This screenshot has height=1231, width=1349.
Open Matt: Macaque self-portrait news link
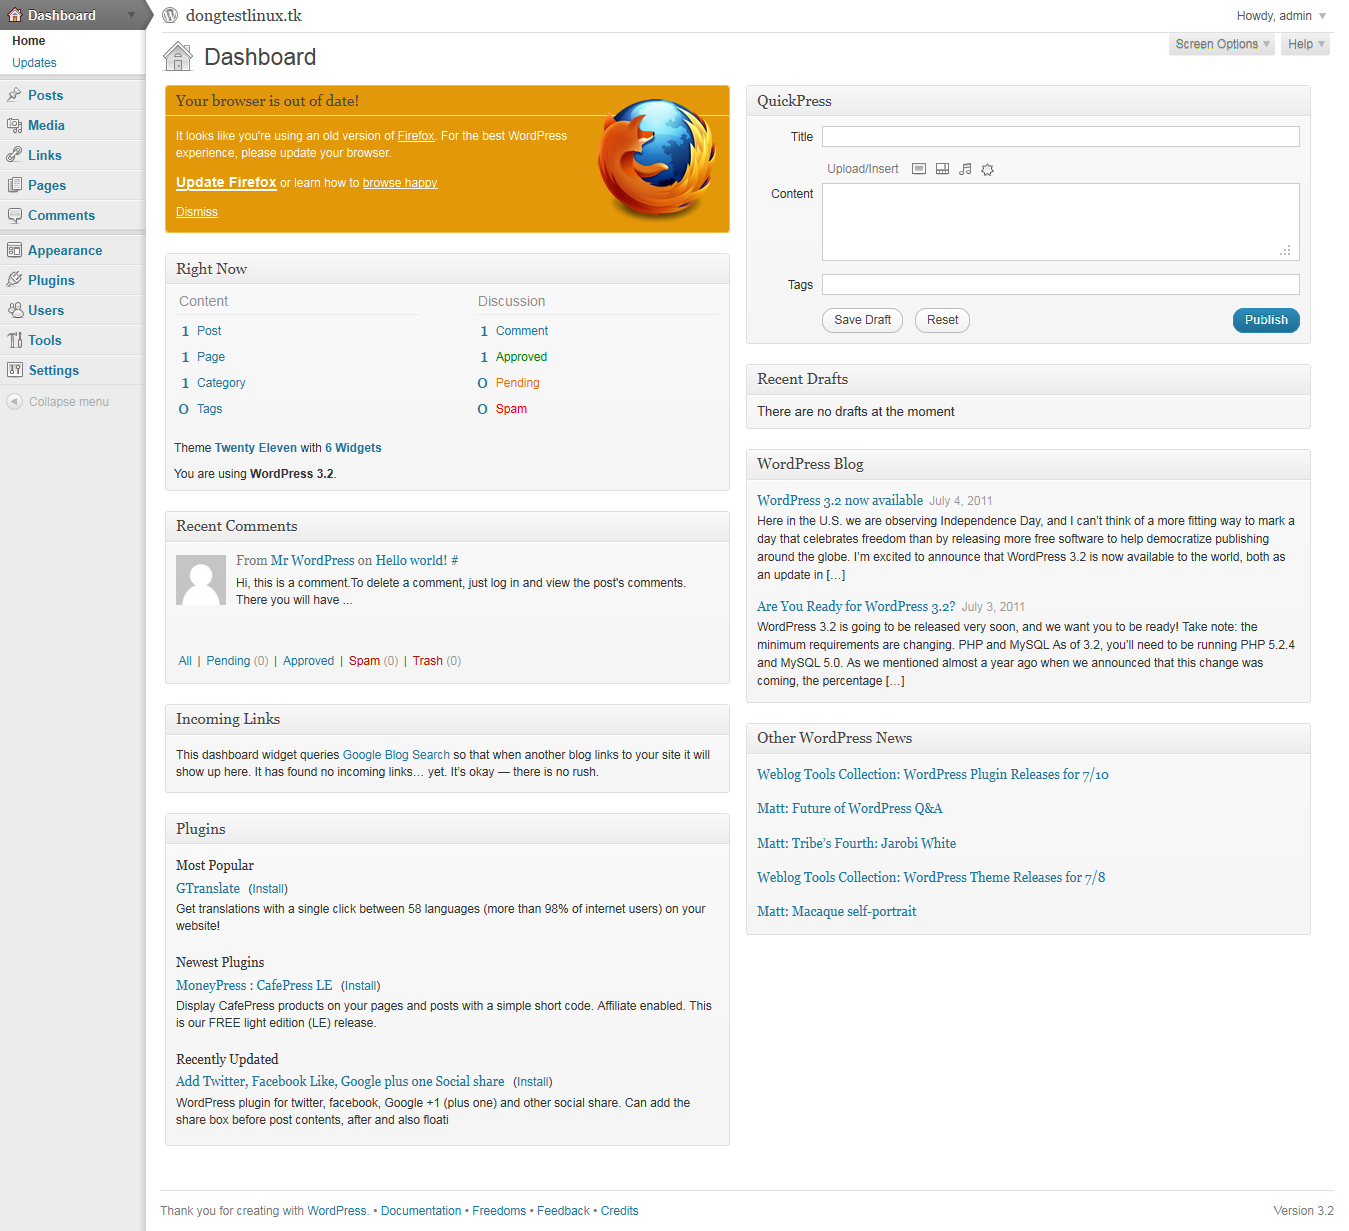point(836,911)
